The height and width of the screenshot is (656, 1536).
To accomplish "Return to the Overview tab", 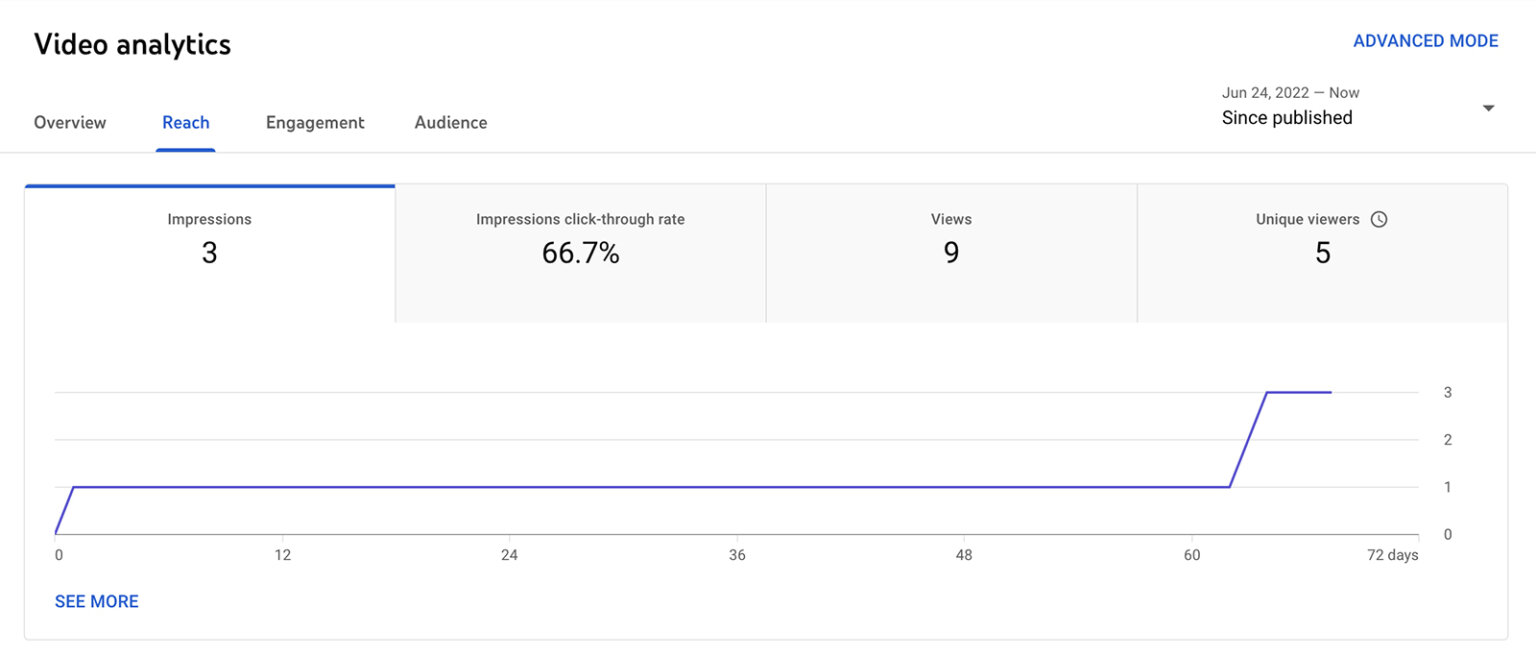I will [x=69, y=122].
